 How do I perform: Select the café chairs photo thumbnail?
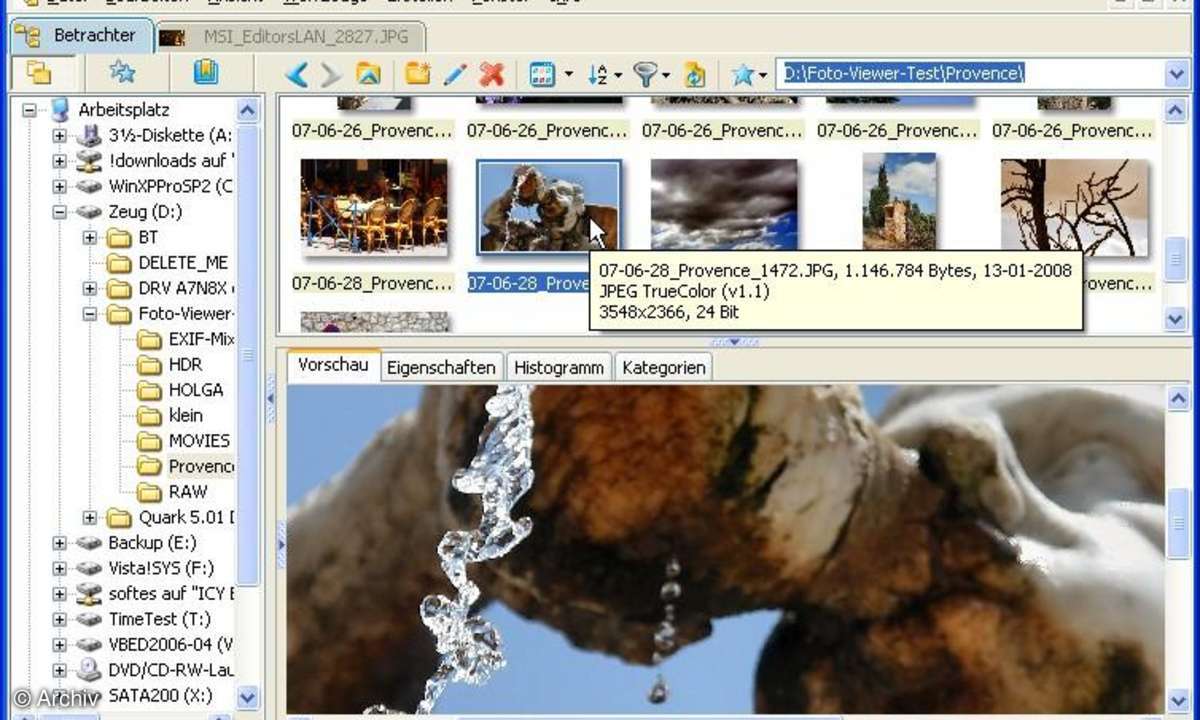tap(374, 207)
